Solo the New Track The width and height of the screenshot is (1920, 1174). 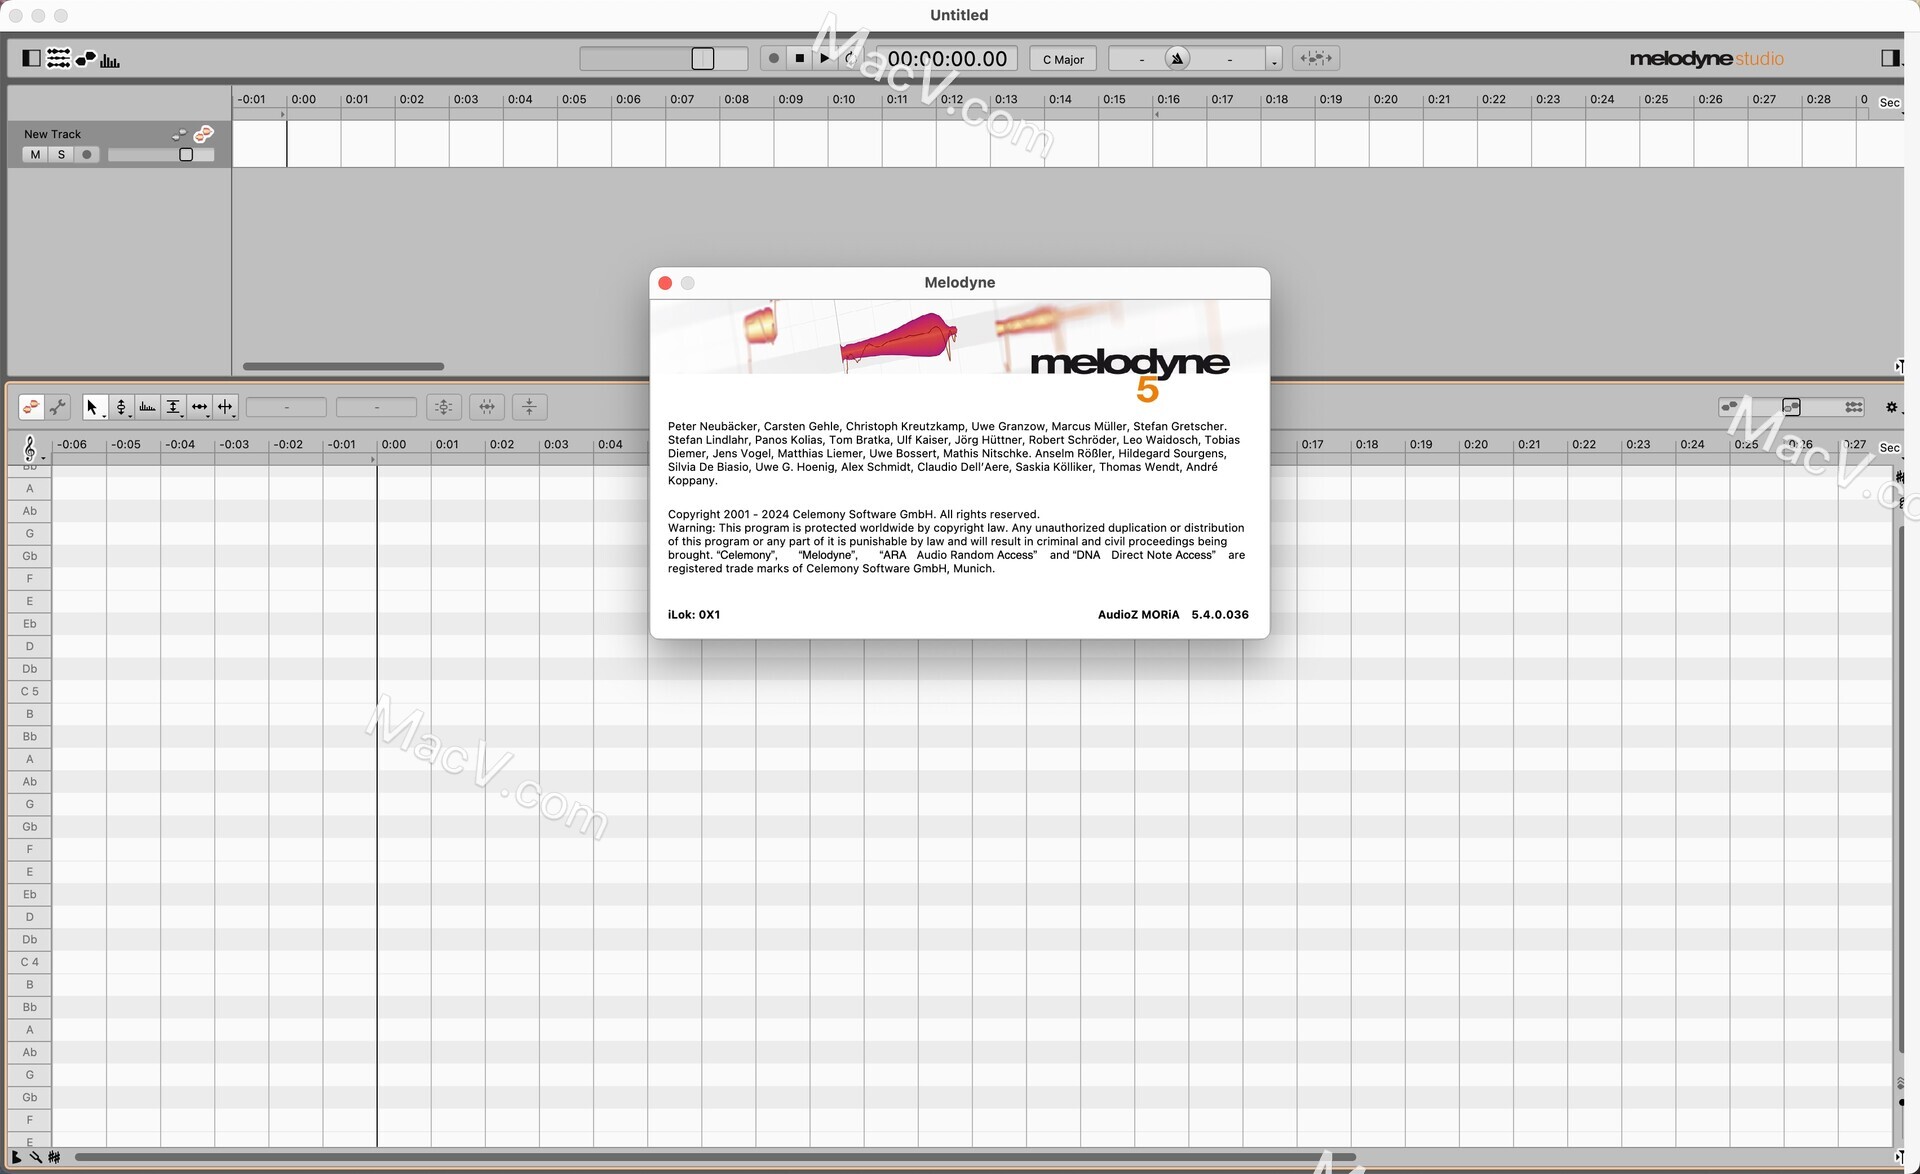click(x=61, y=155)
